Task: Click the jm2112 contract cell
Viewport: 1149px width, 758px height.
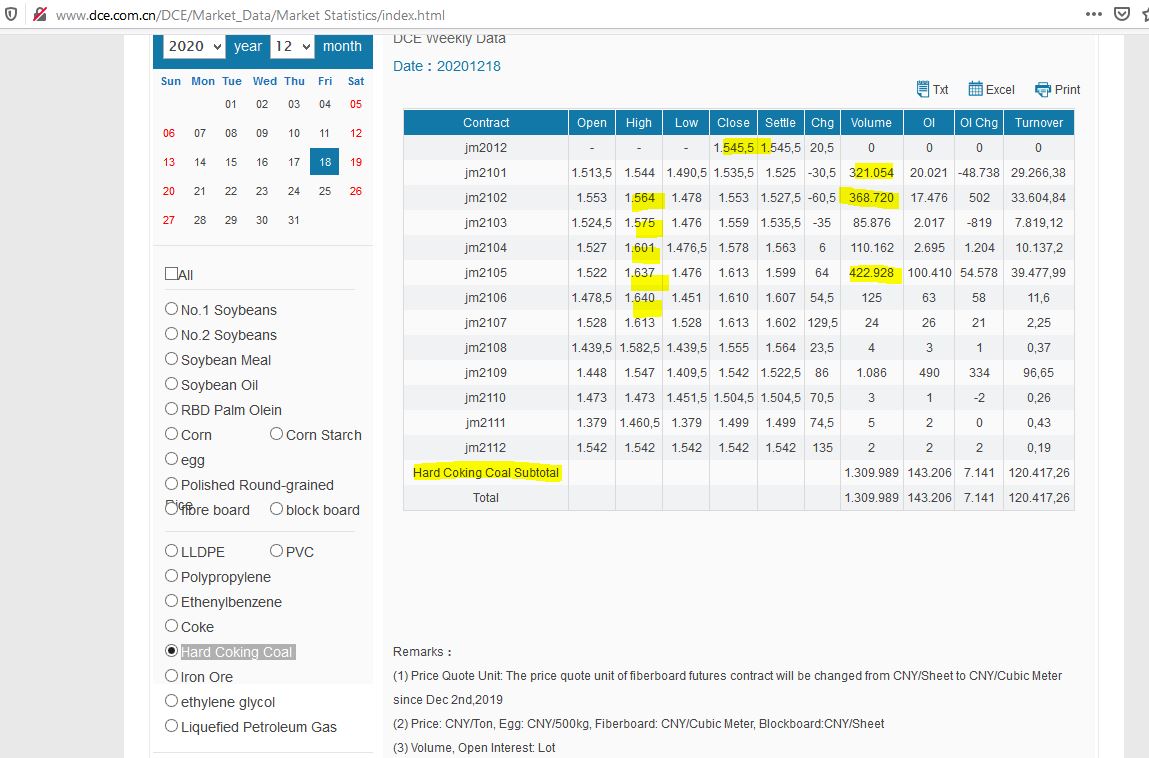Action: [486, 447]
